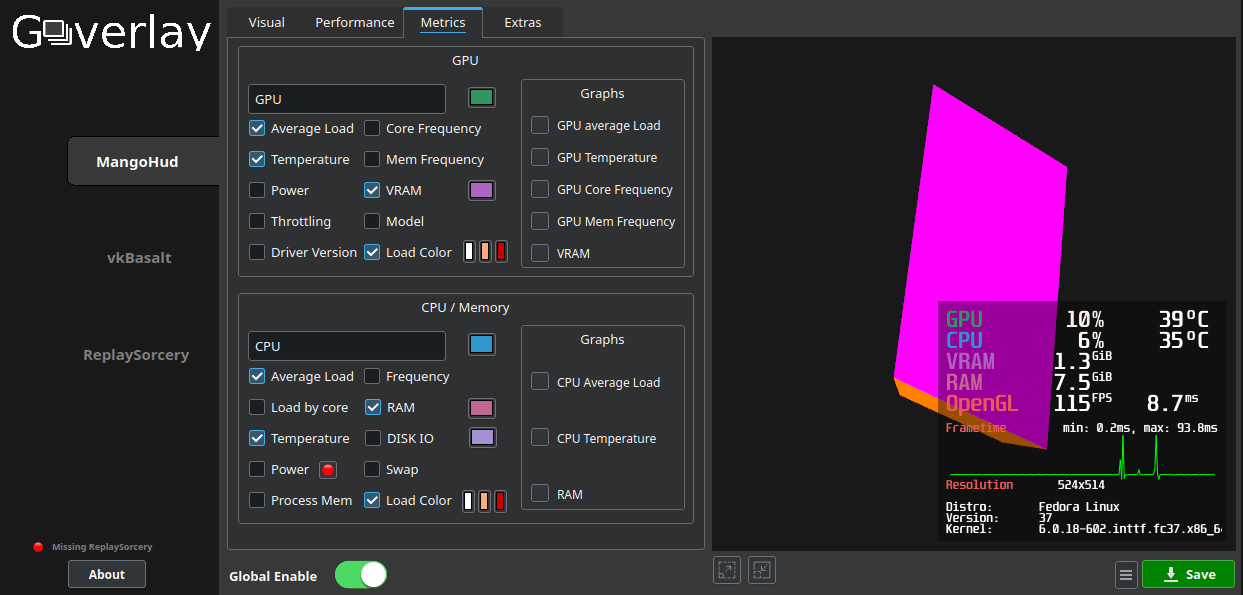Uncheck CPU Average Load checkbox
The width and height of the screenshot is (1243, 595).
point(257,376)
